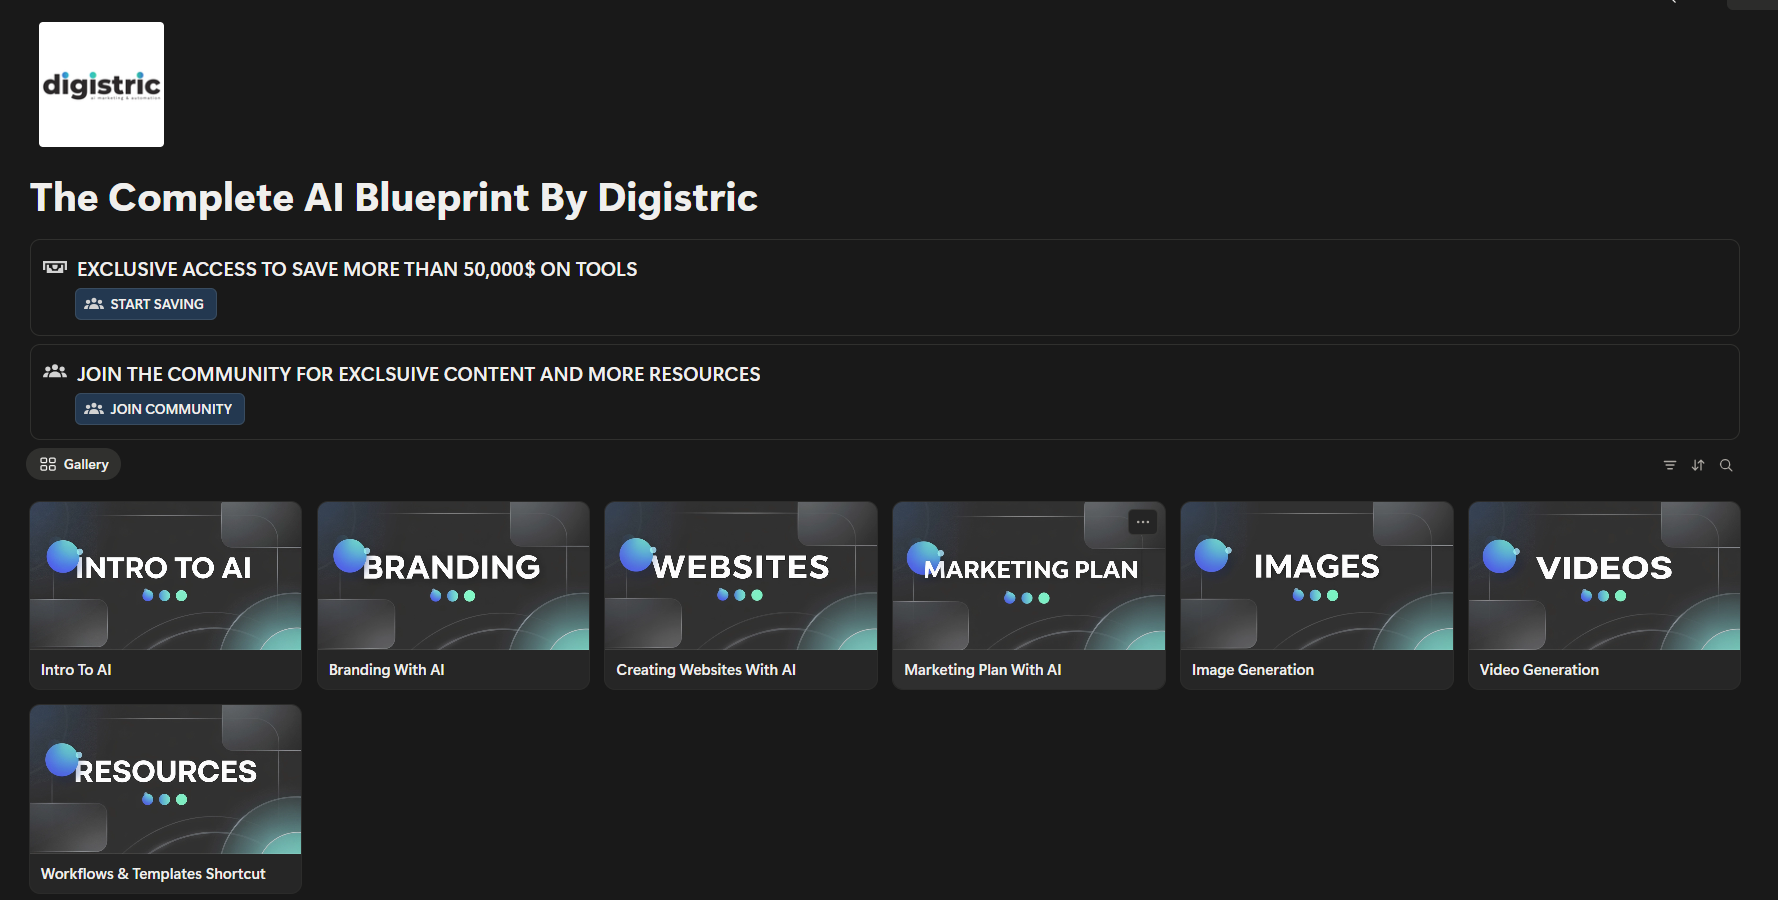Open the options menu on Marketing Plan card
Screen dimensions: 1778x900
[1142, 522]
